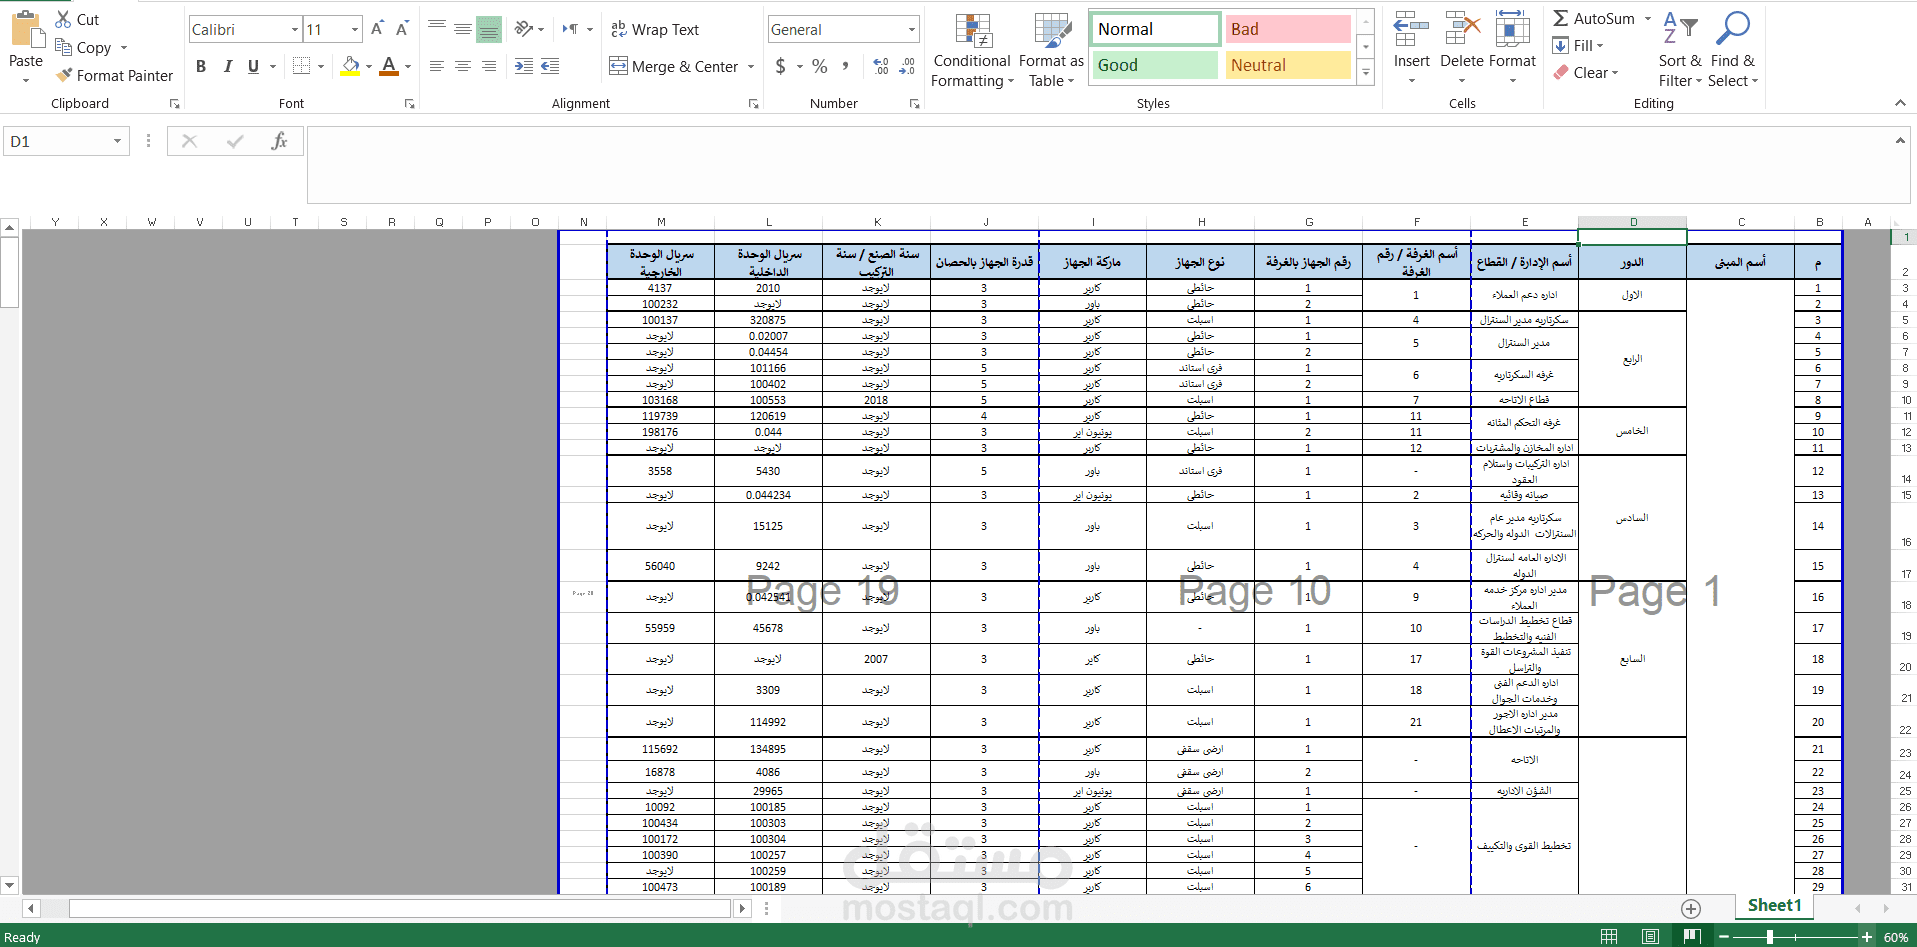Click the Accounting dollar format icon
Image resolution: width=1917 pixels, height=947 pixels.
coord(781,66)
